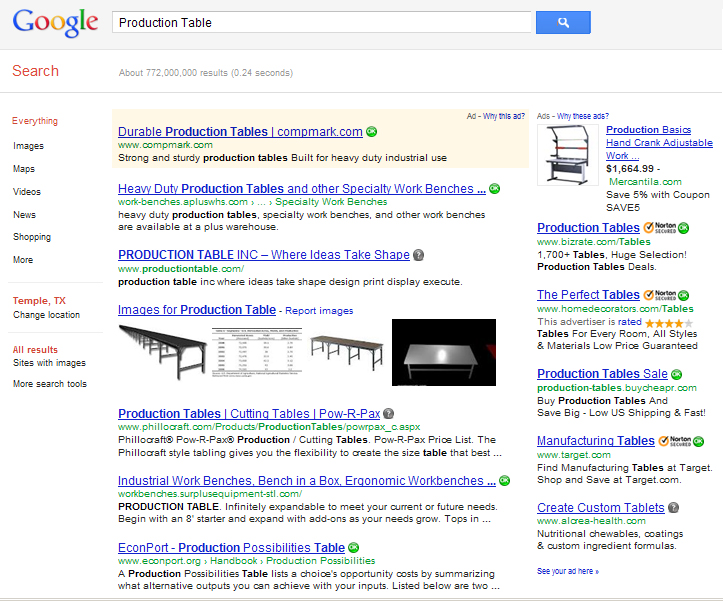Image resolution: width=723 pixels, height=601 pixels.
Task: Open EconPort Production Possibilities Table result
Action: tap(231, 547)
